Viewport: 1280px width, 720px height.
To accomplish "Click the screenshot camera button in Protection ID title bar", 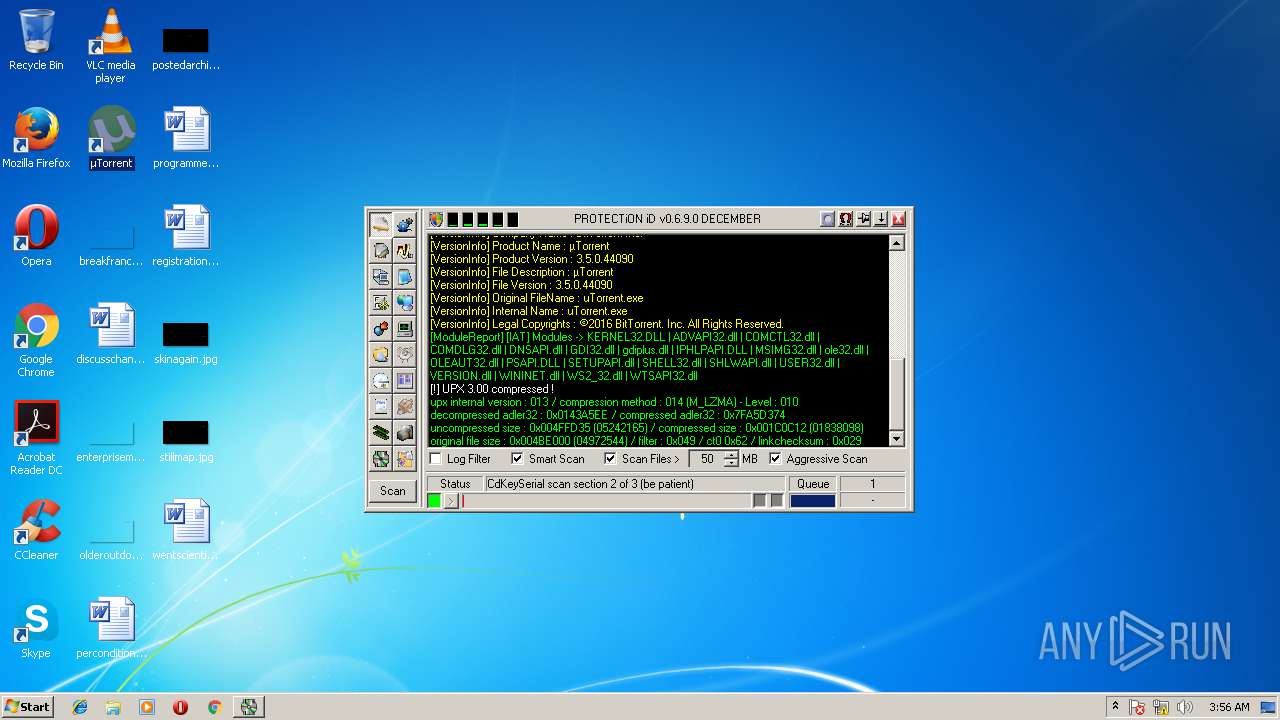I will [827, 219].
